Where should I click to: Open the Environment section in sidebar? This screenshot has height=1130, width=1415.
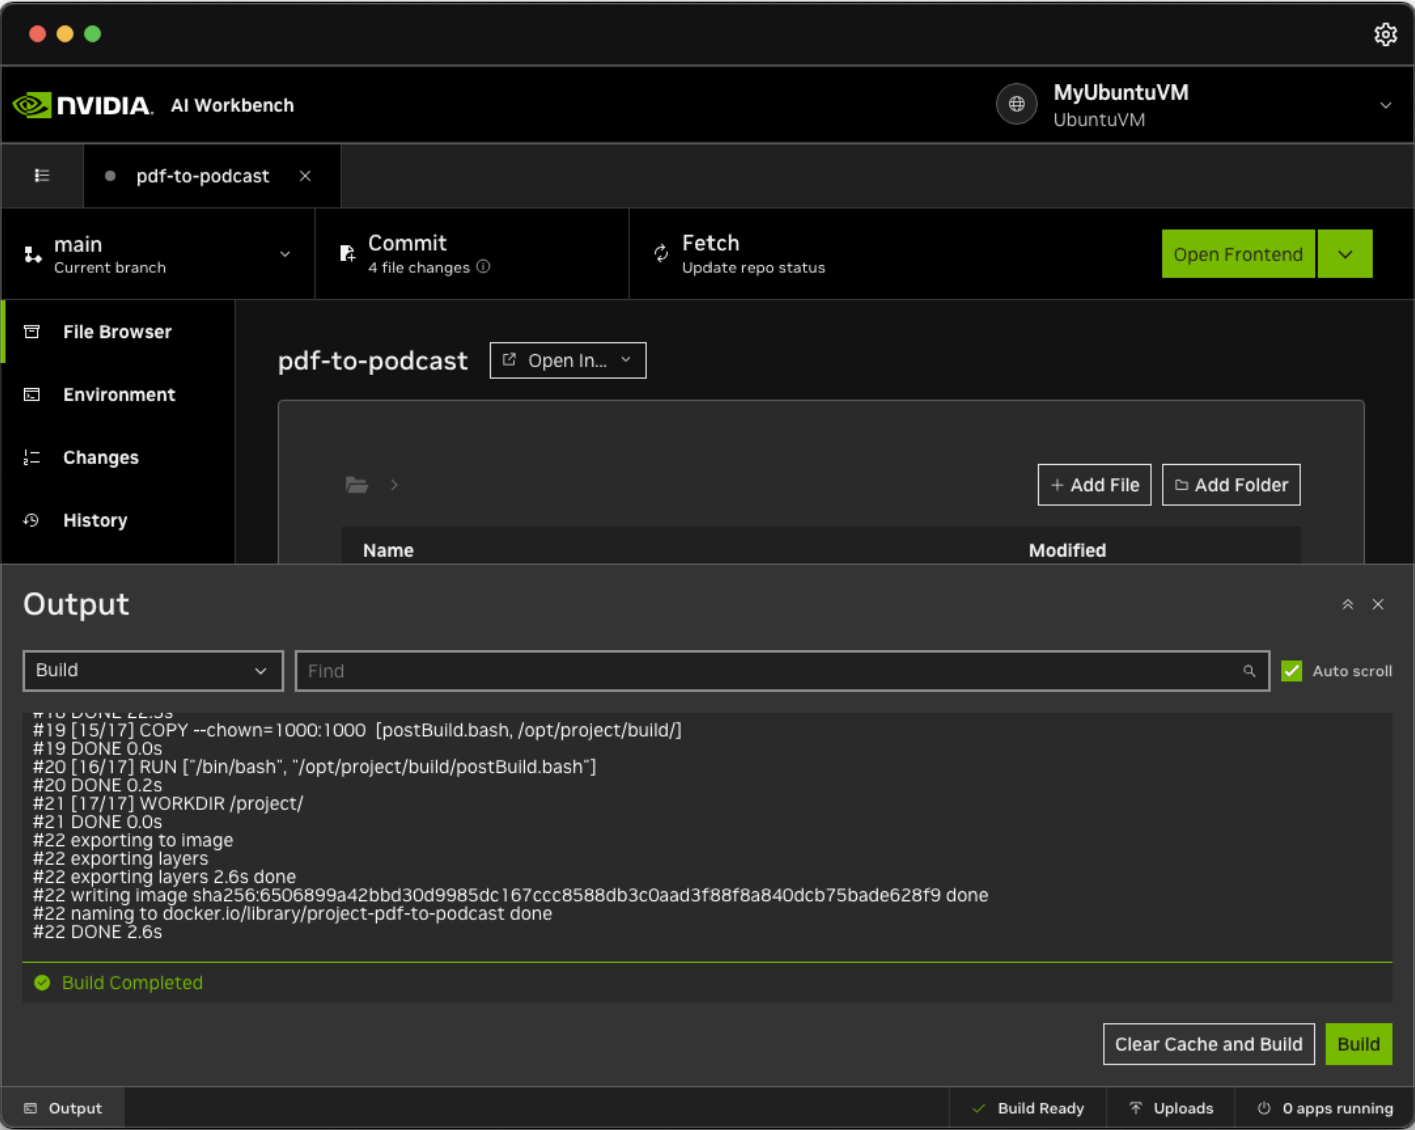pos(118,395)
